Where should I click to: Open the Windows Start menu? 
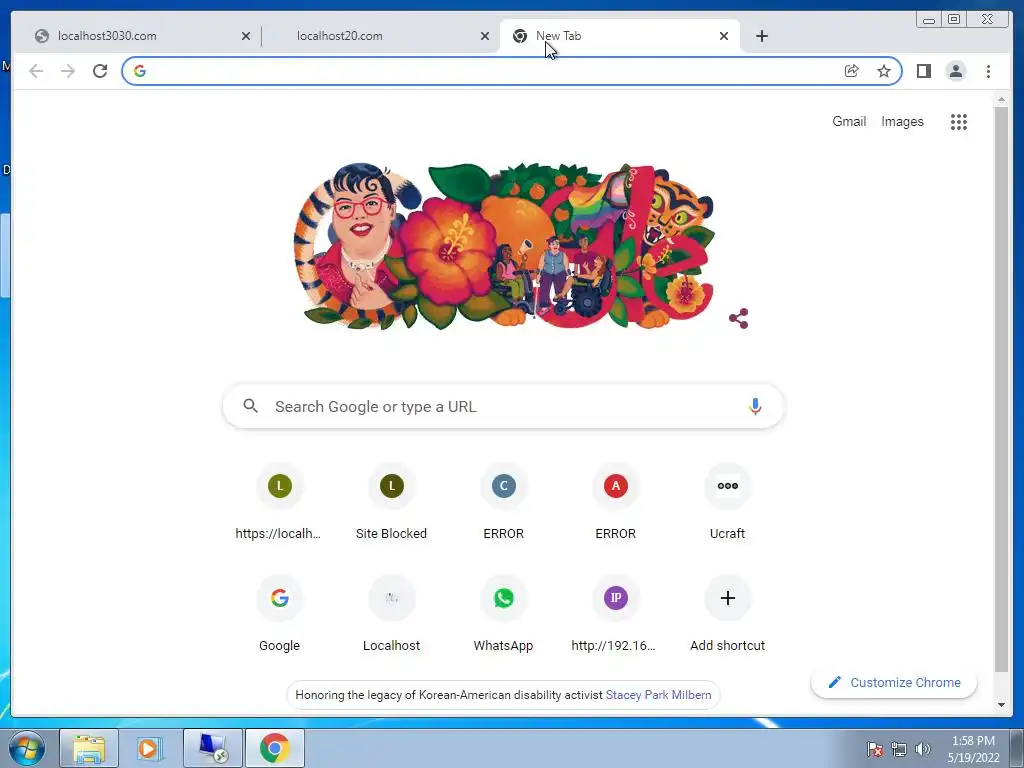(x=27, y=748)
